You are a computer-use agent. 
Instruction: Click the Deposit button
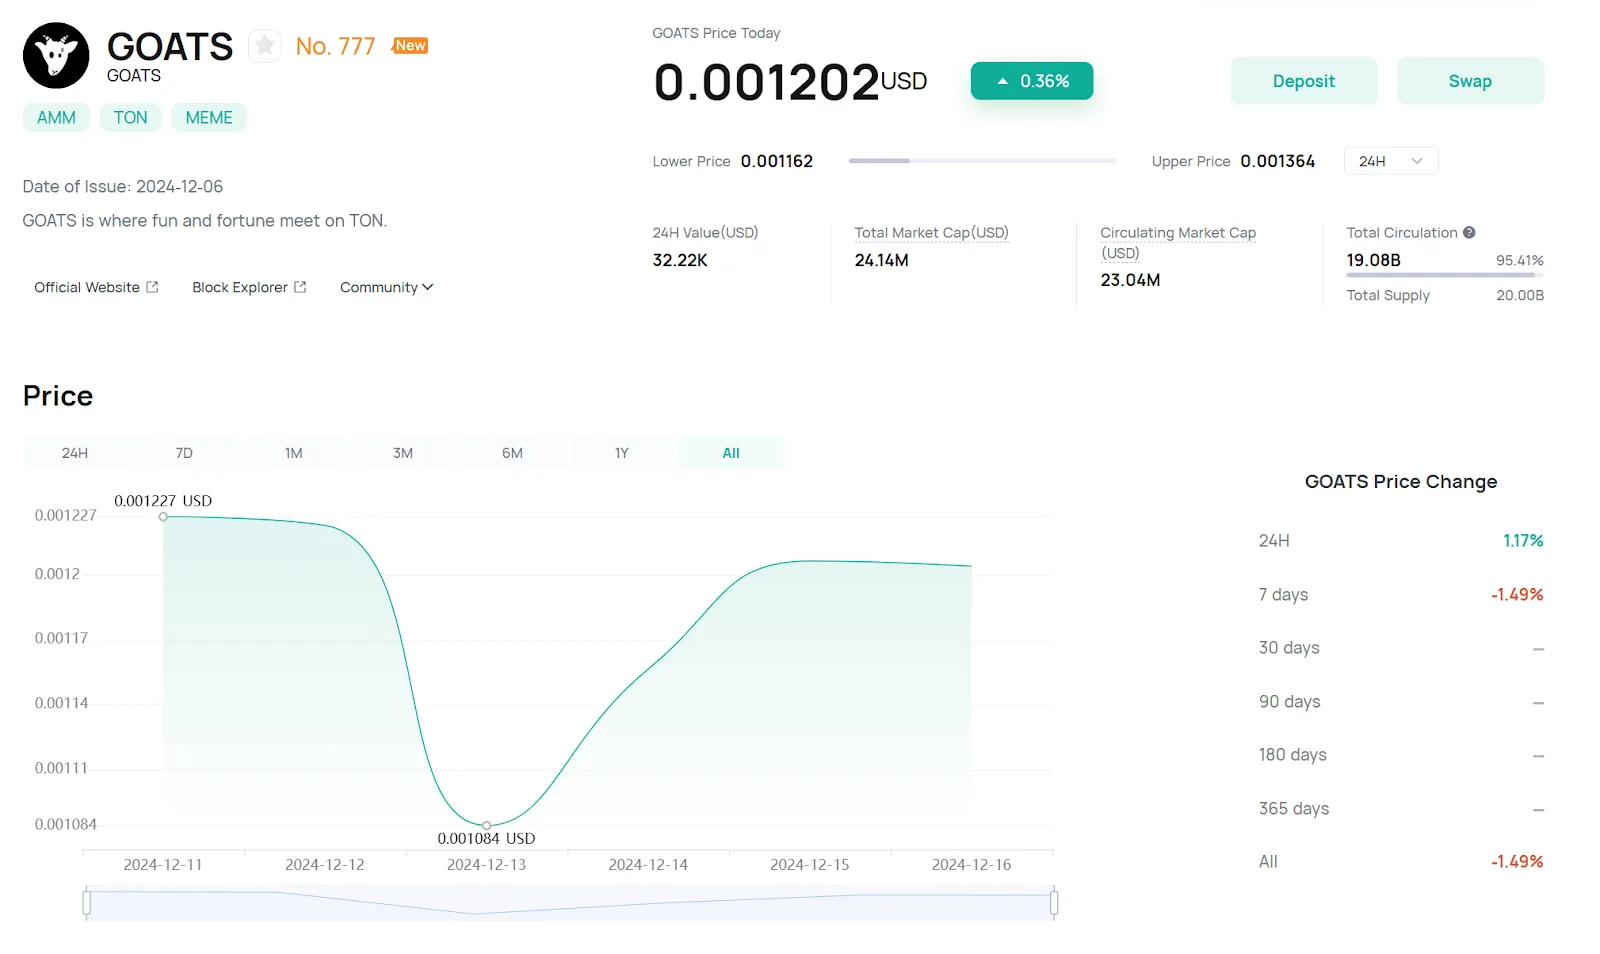pos(1304,81)
